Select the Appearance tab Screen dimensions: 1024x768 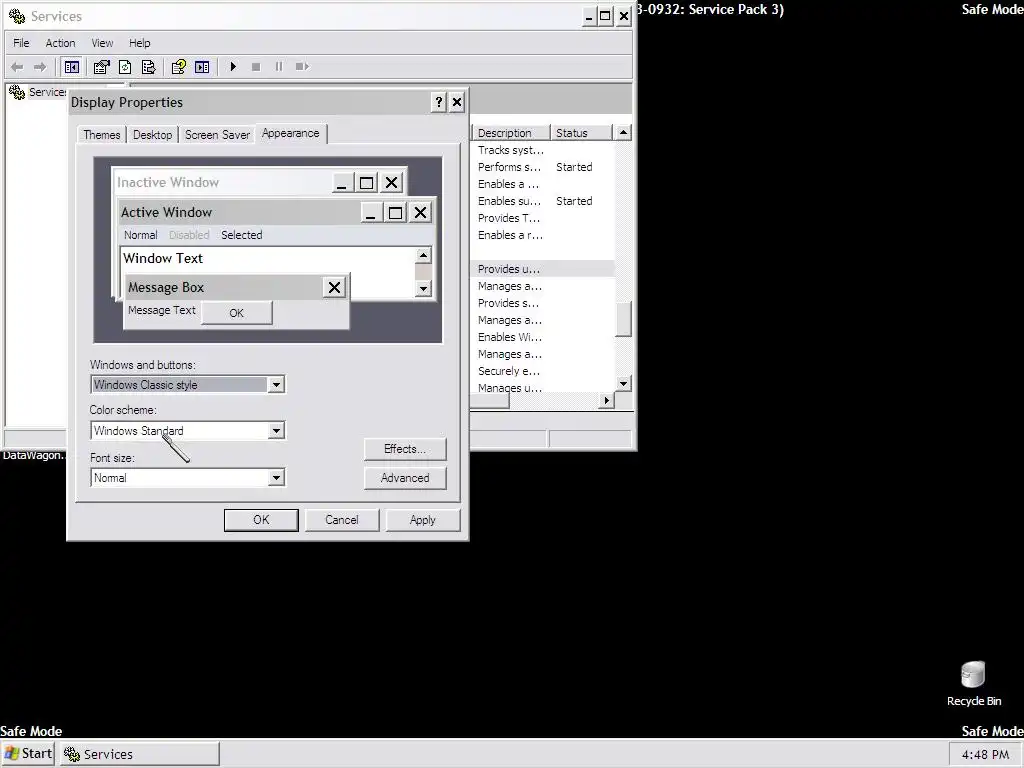291,133
